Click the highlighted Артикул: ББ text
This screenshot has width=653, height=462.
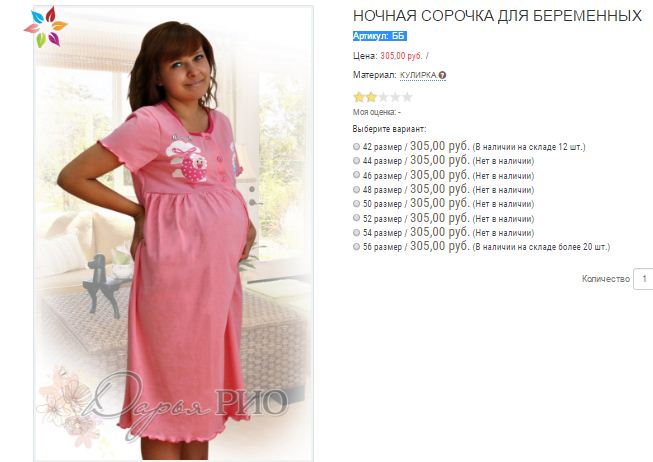379,36
